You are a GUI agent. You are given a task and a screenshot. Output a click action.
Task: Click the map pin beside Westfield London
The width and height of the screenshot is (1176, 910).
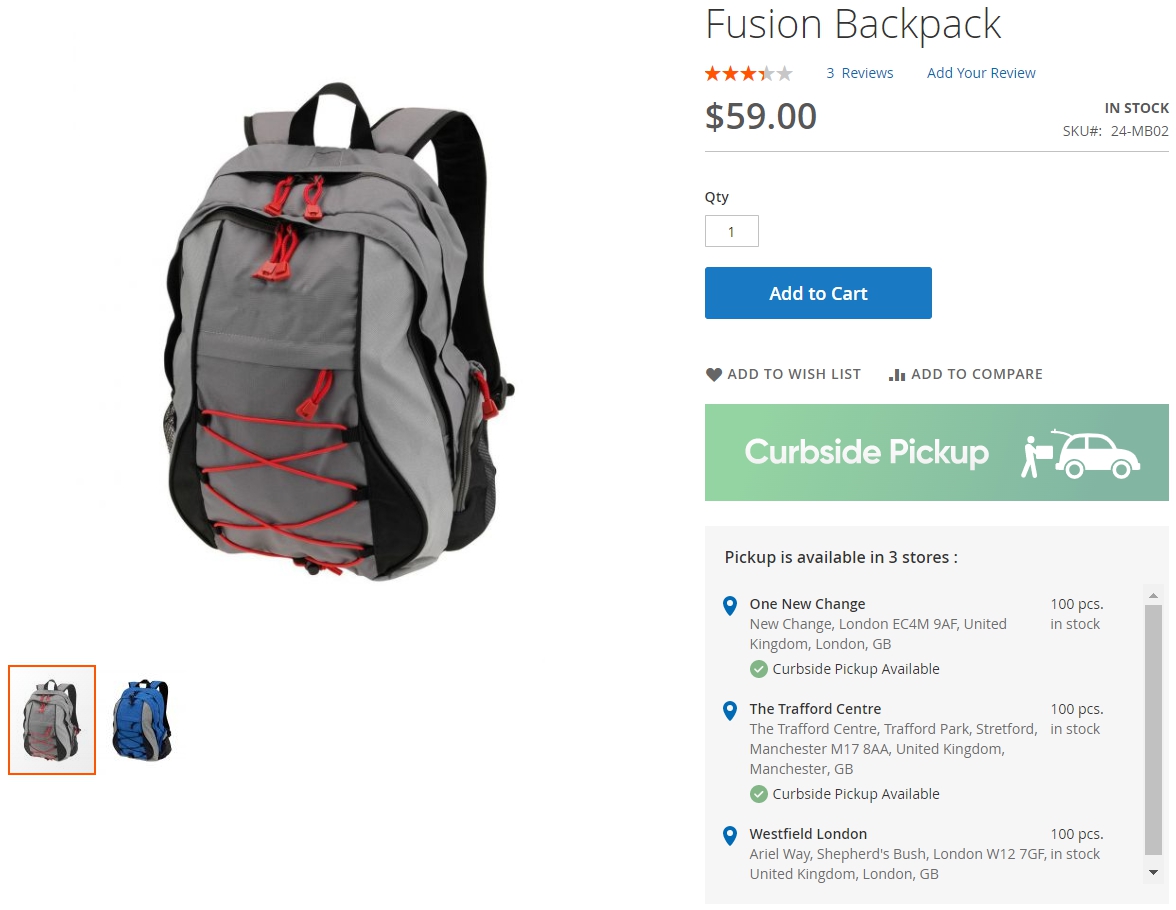730,836
